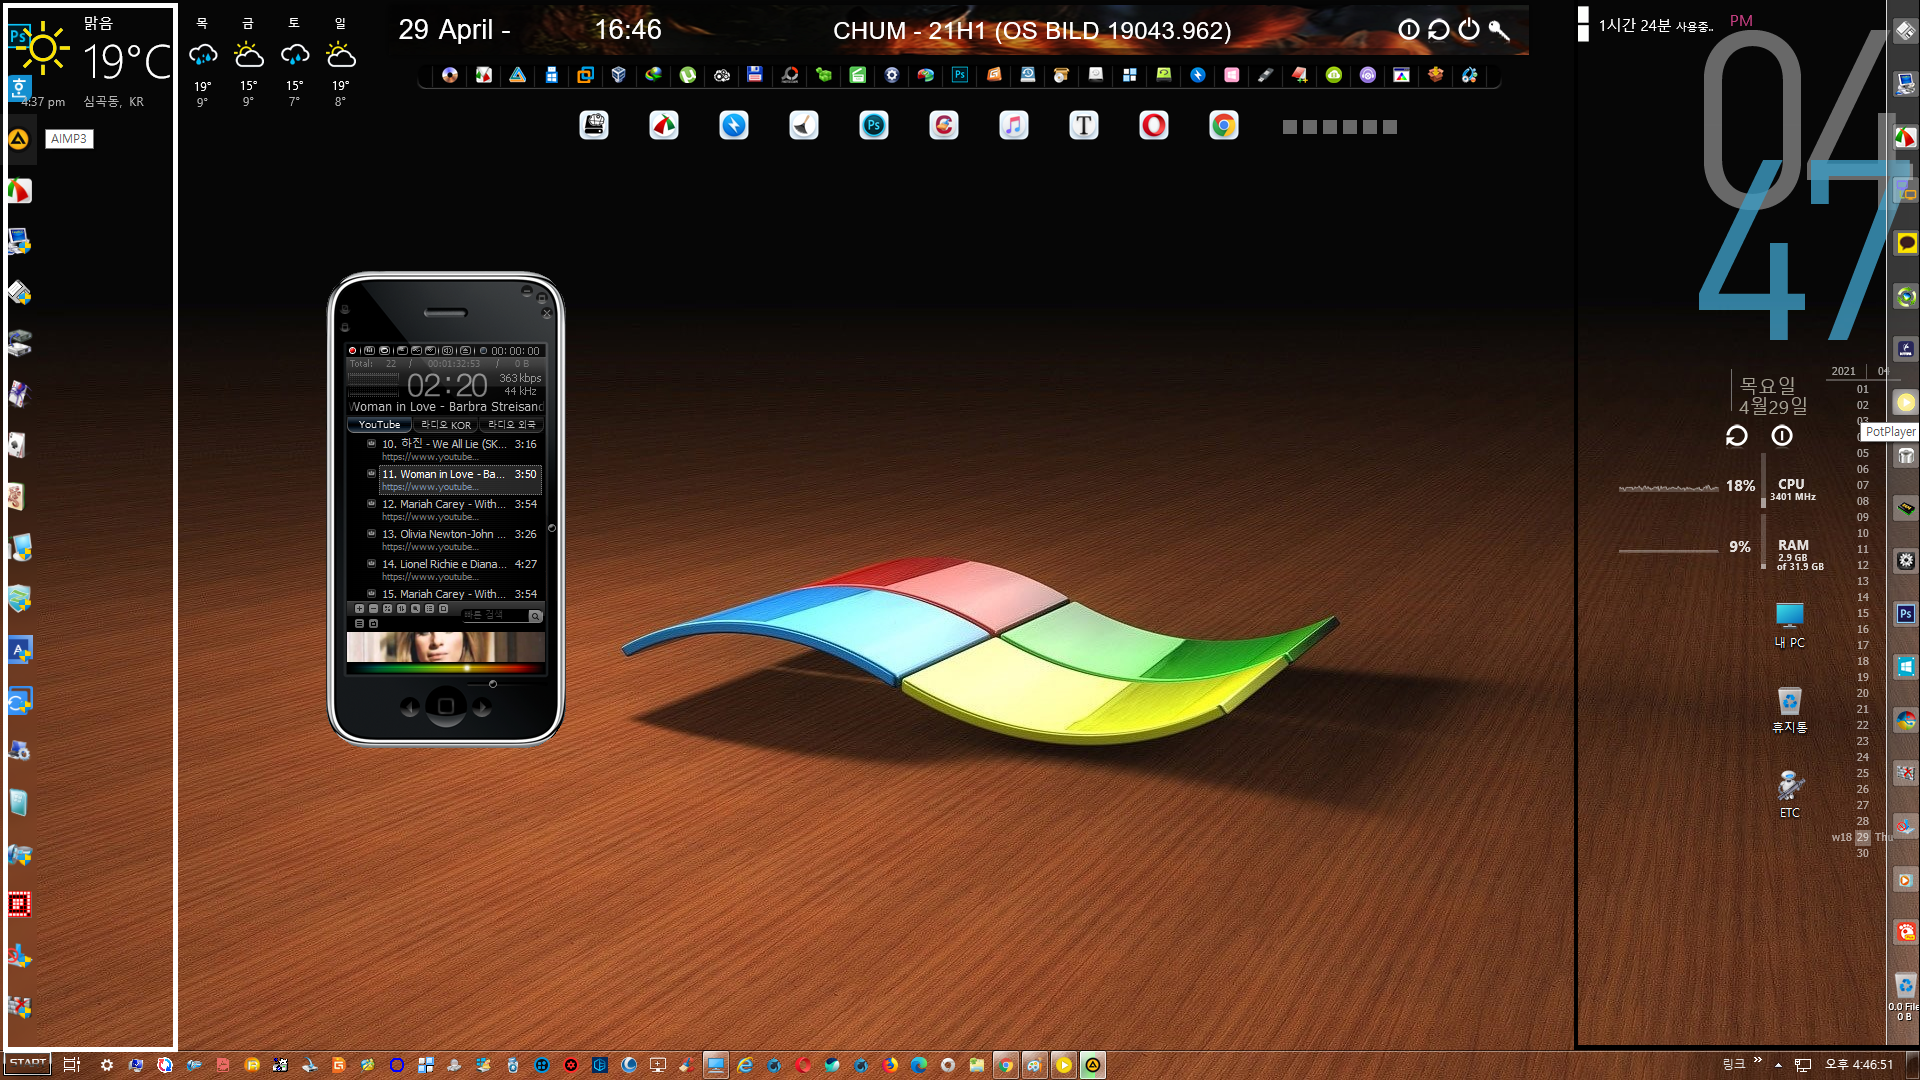
Task: Open Photoshop icon in right sidebar
Action: (x=1906, y=614)
